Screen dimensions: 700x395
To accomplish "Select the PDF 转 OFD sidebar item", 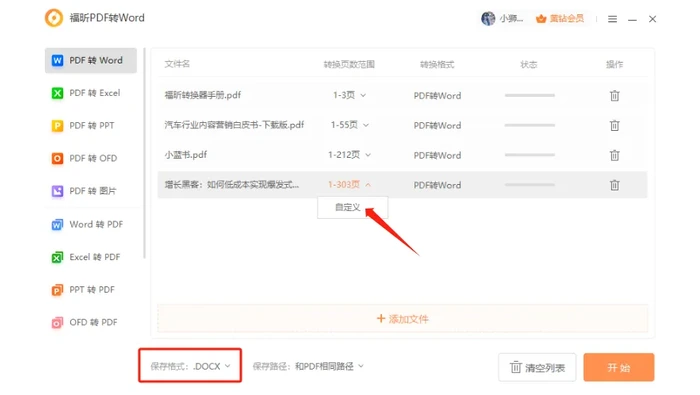I will click(91, 158).
